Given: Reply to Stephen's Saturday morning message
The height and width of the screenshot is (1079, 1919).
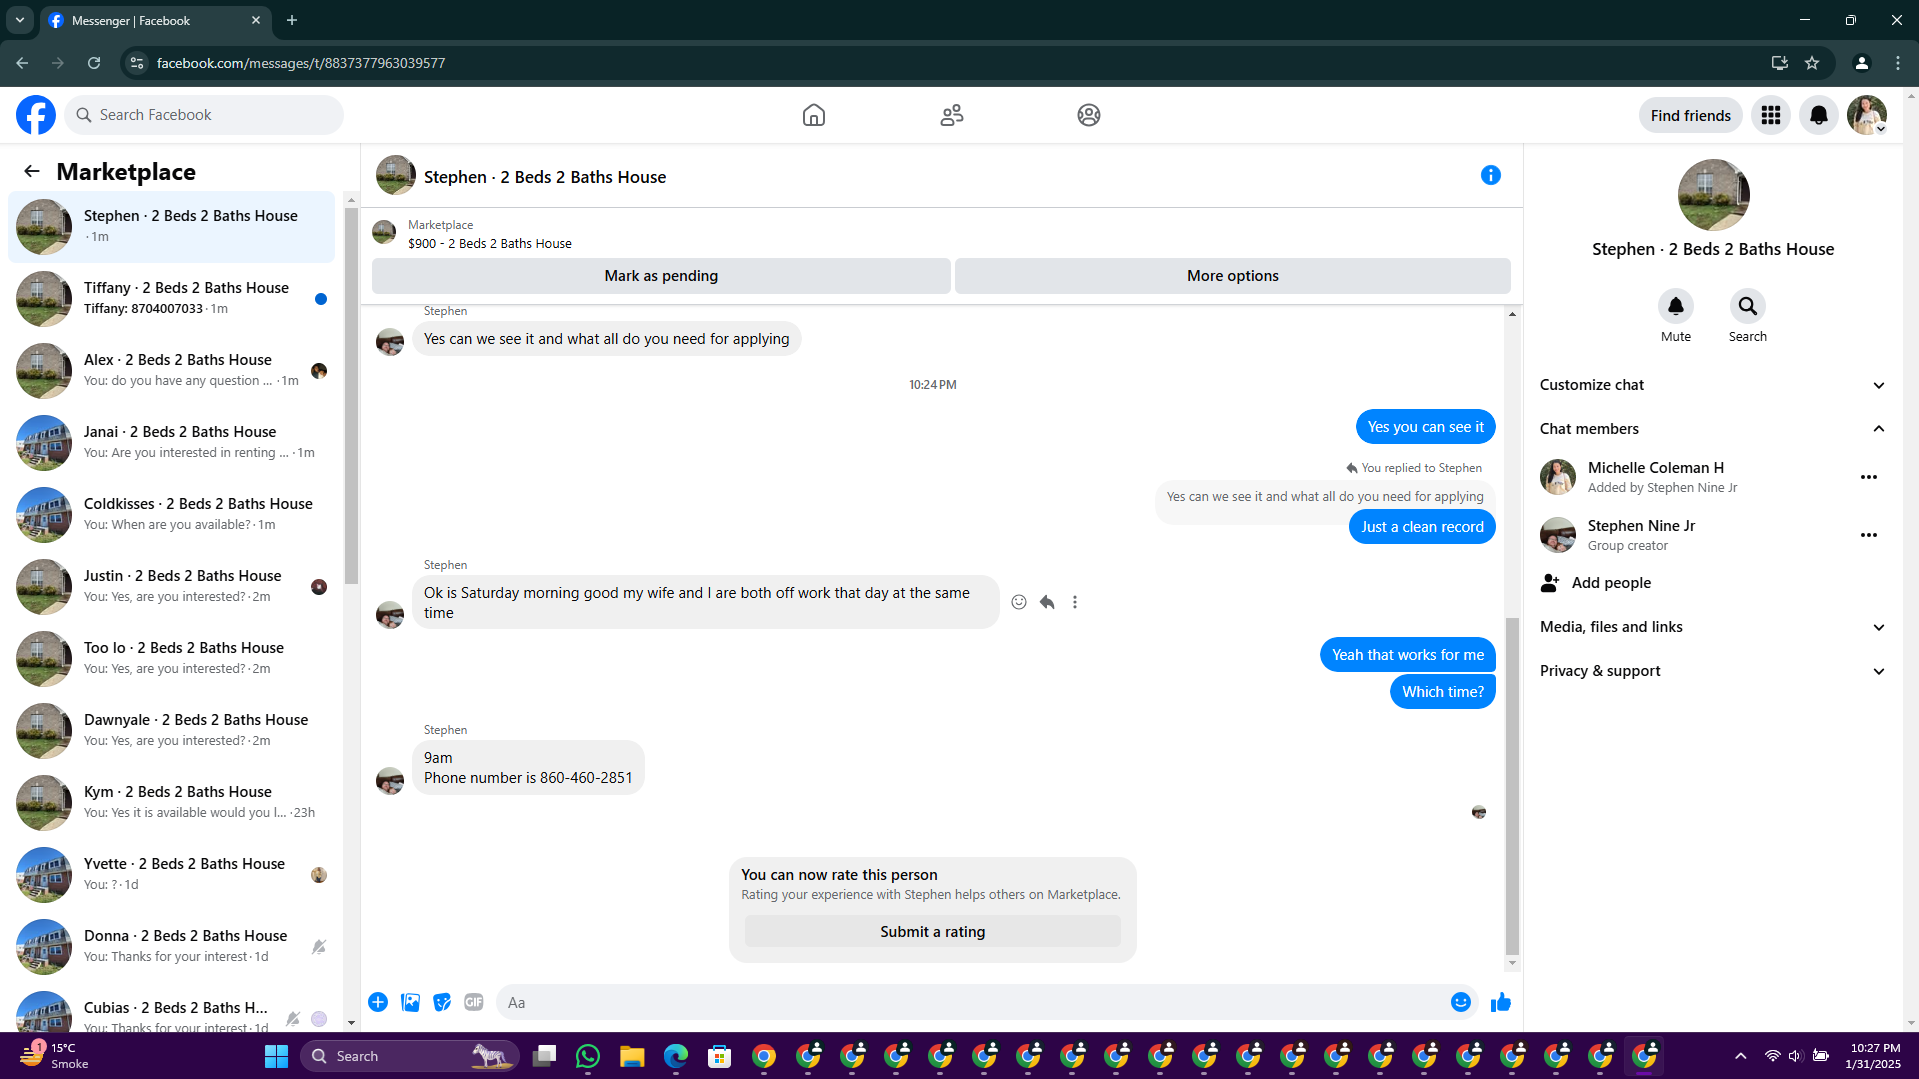Looking at the screenshot, I should pyautogui.click(x=1047, y=602).
